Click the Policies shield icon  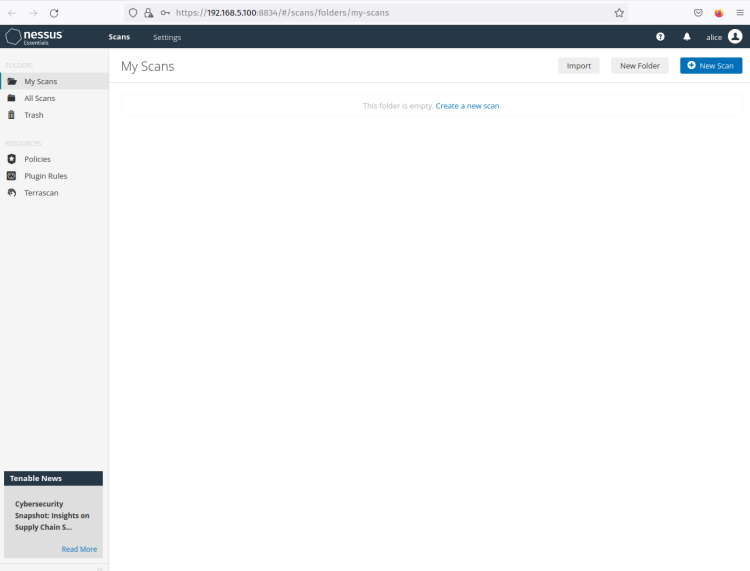point(12,159)
